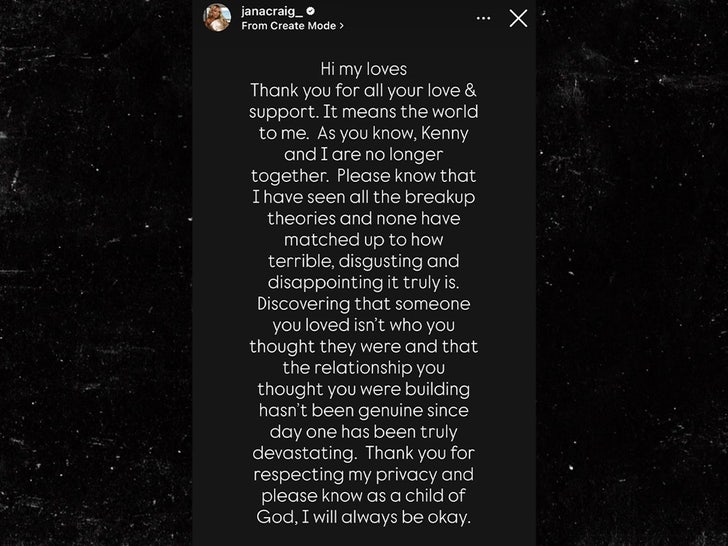The height and width of the screenshot is (546, 728).
Task: Close the story with the X icon
Action: (x=518, y=18)
